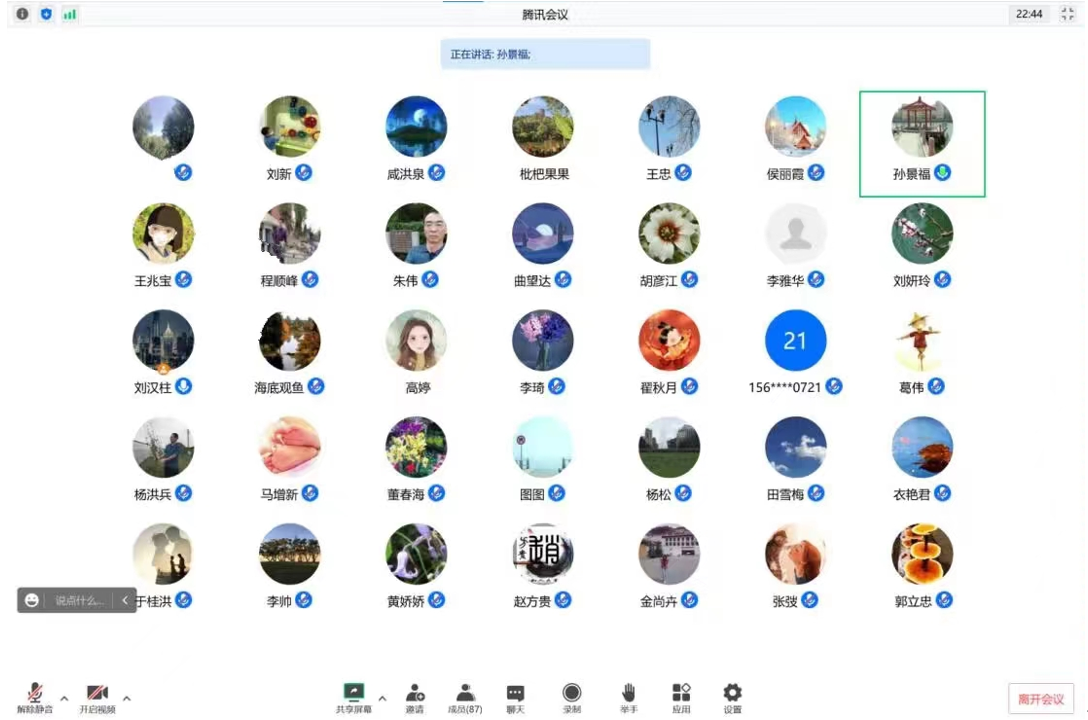Select the 张弢 participant name
The width and height of the screenshot is (1088, 720).
785,601
